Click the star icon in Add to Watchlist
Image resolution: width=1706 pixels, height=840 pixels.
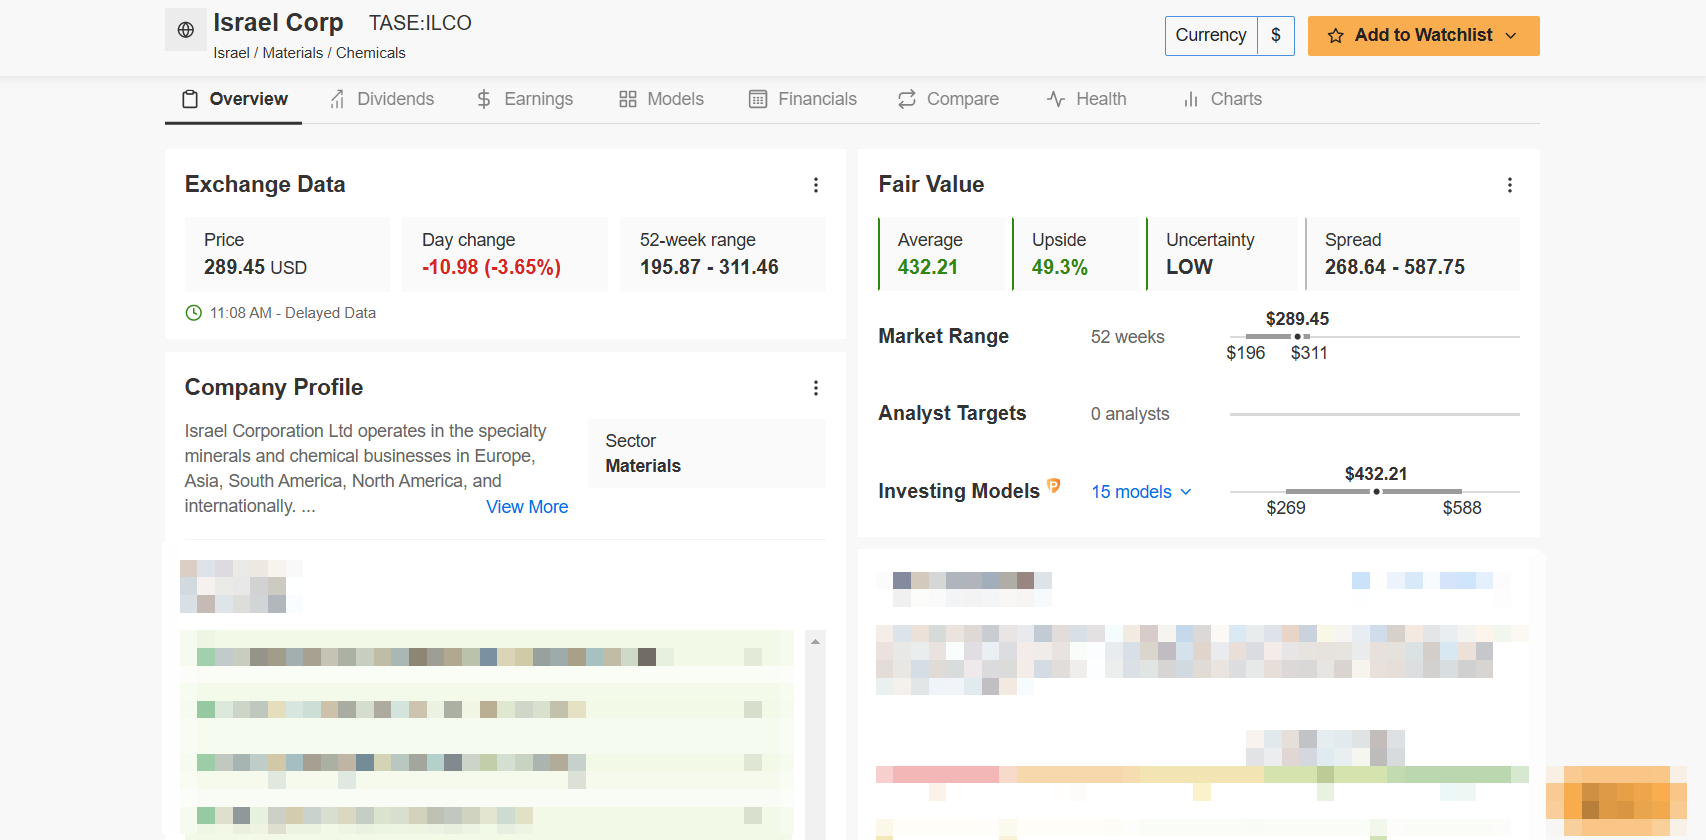pos(1335,36)
